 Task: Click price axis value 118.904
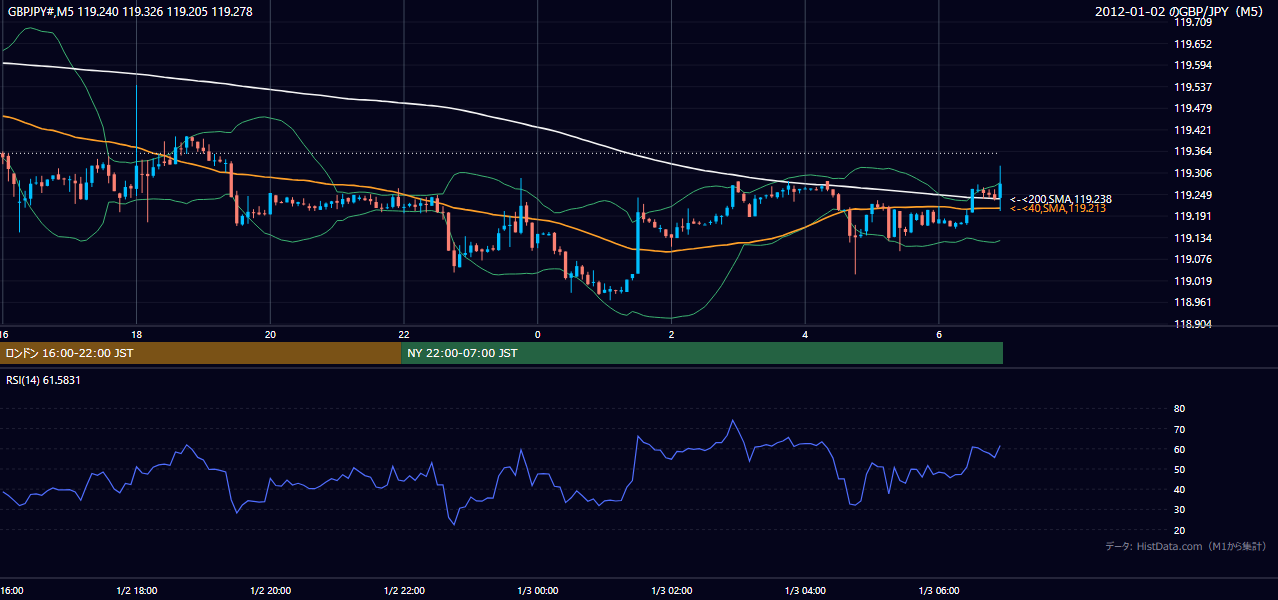pos(1193,324)
